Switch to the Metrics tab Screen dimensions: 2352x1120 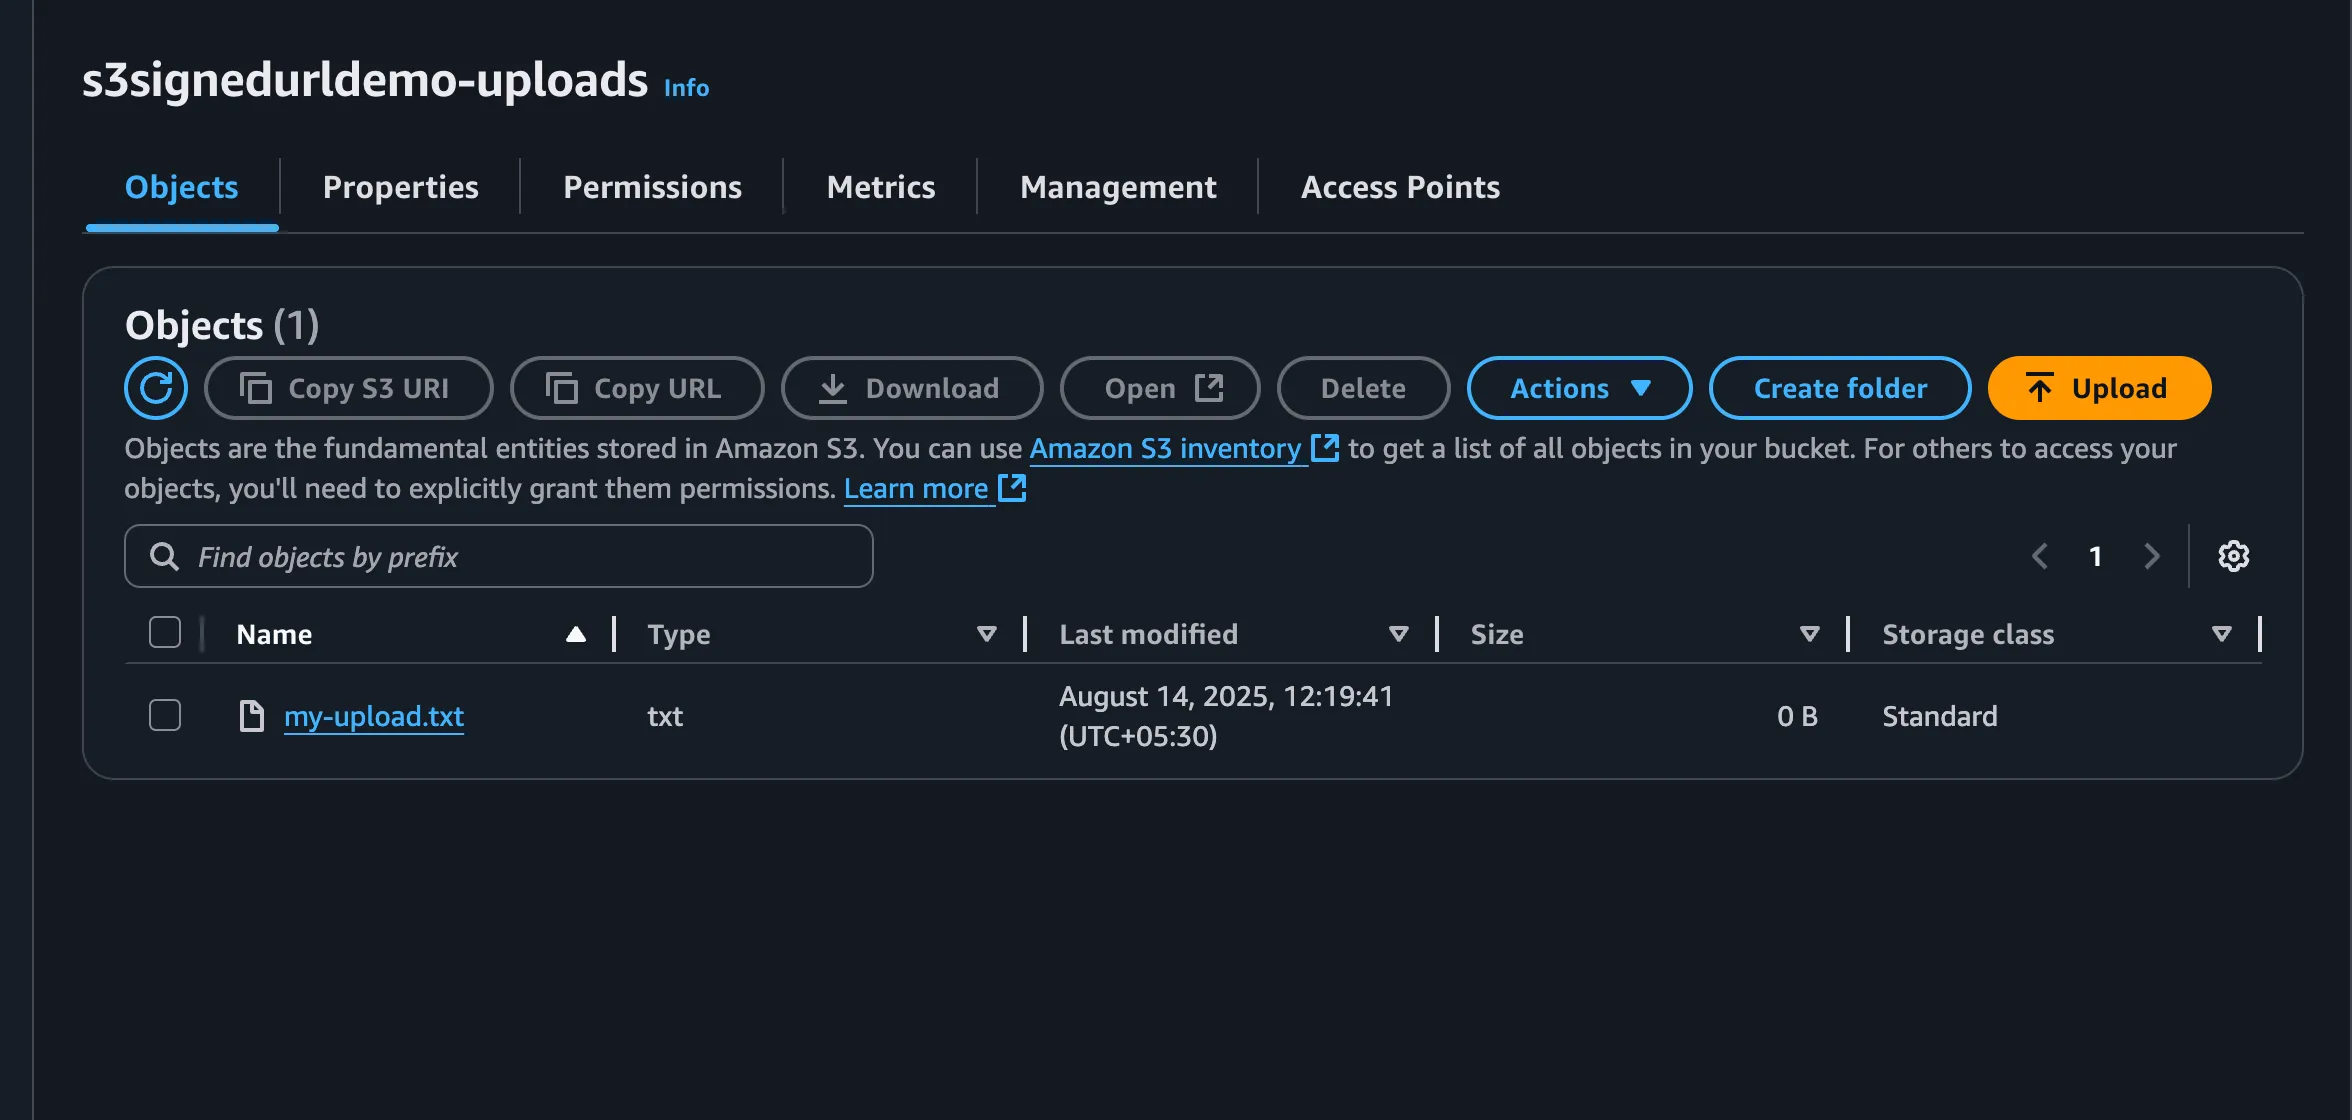881,187
